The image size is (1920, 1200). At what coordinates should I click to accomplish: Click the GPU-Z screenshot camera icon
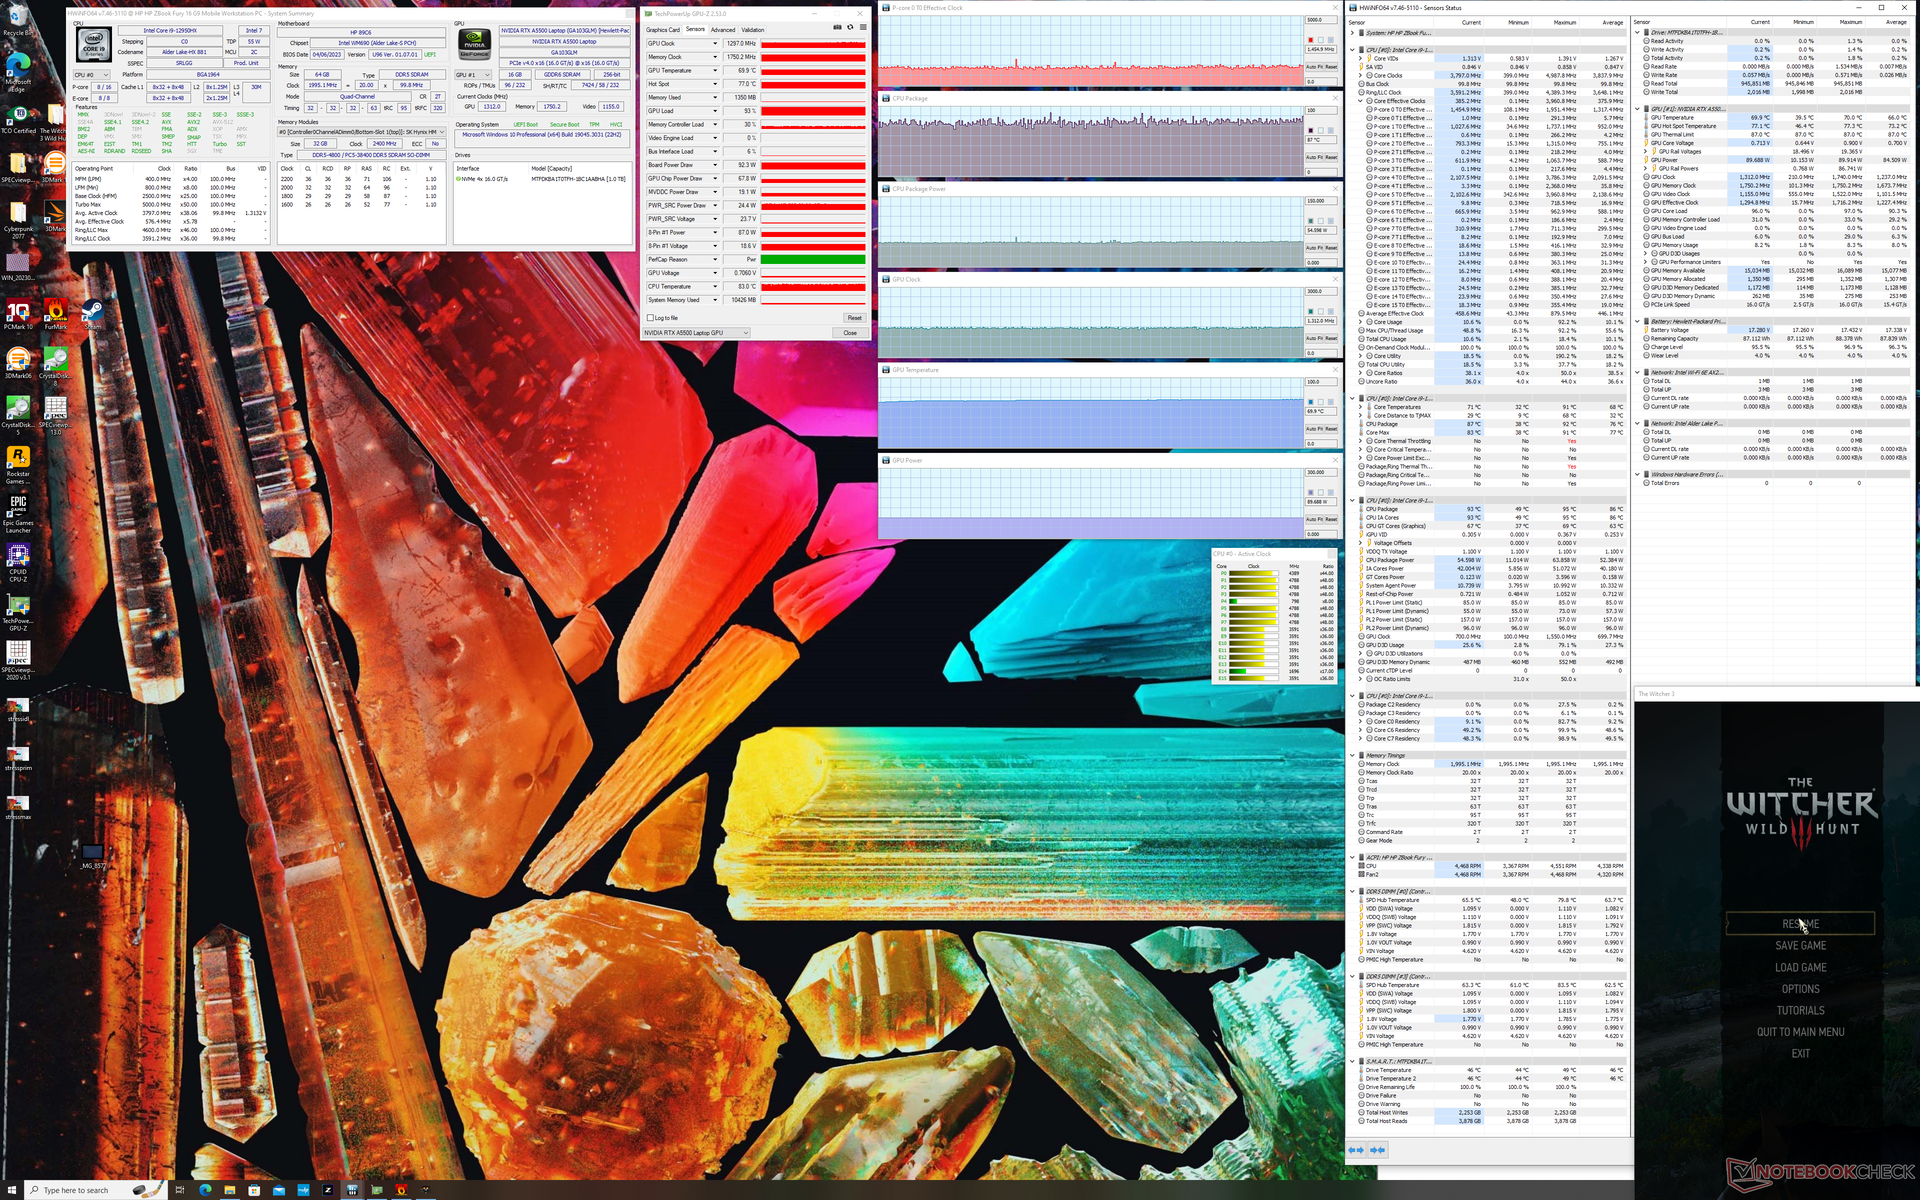click(837, 28)
